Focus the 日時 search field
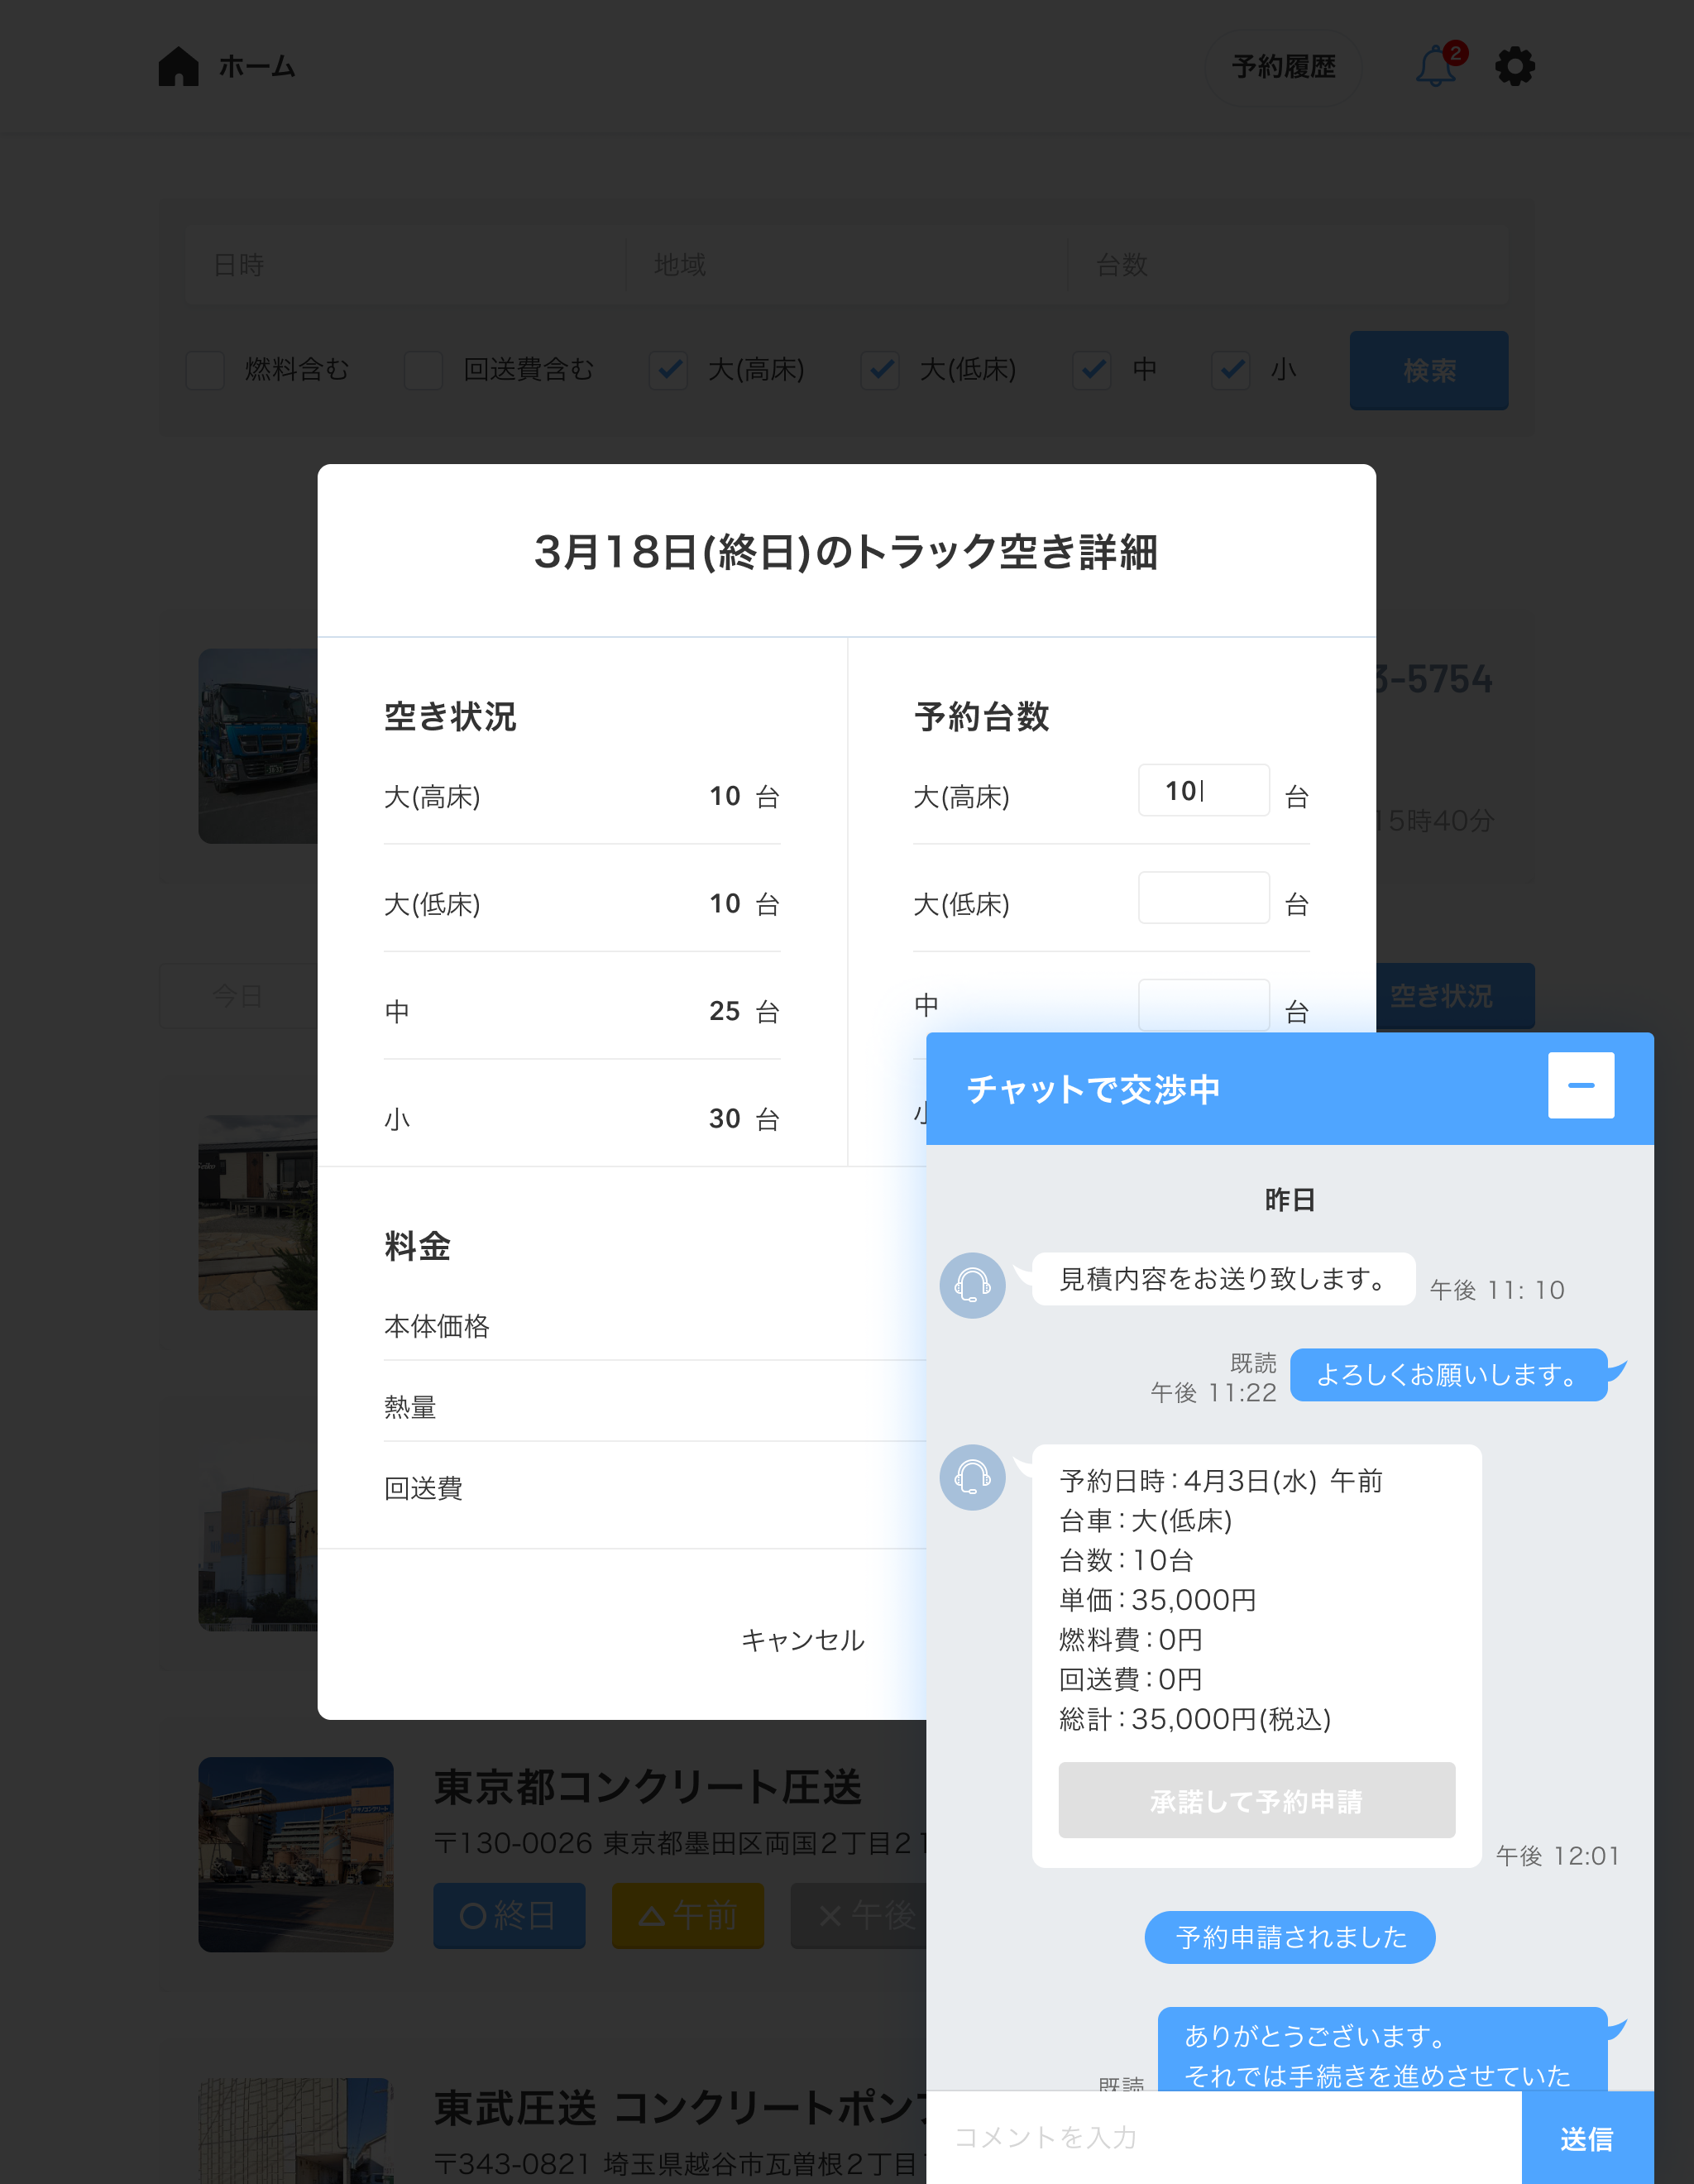Image resolution: width=1694 pixels, height=2184 pixels. (x=405, y=265)
